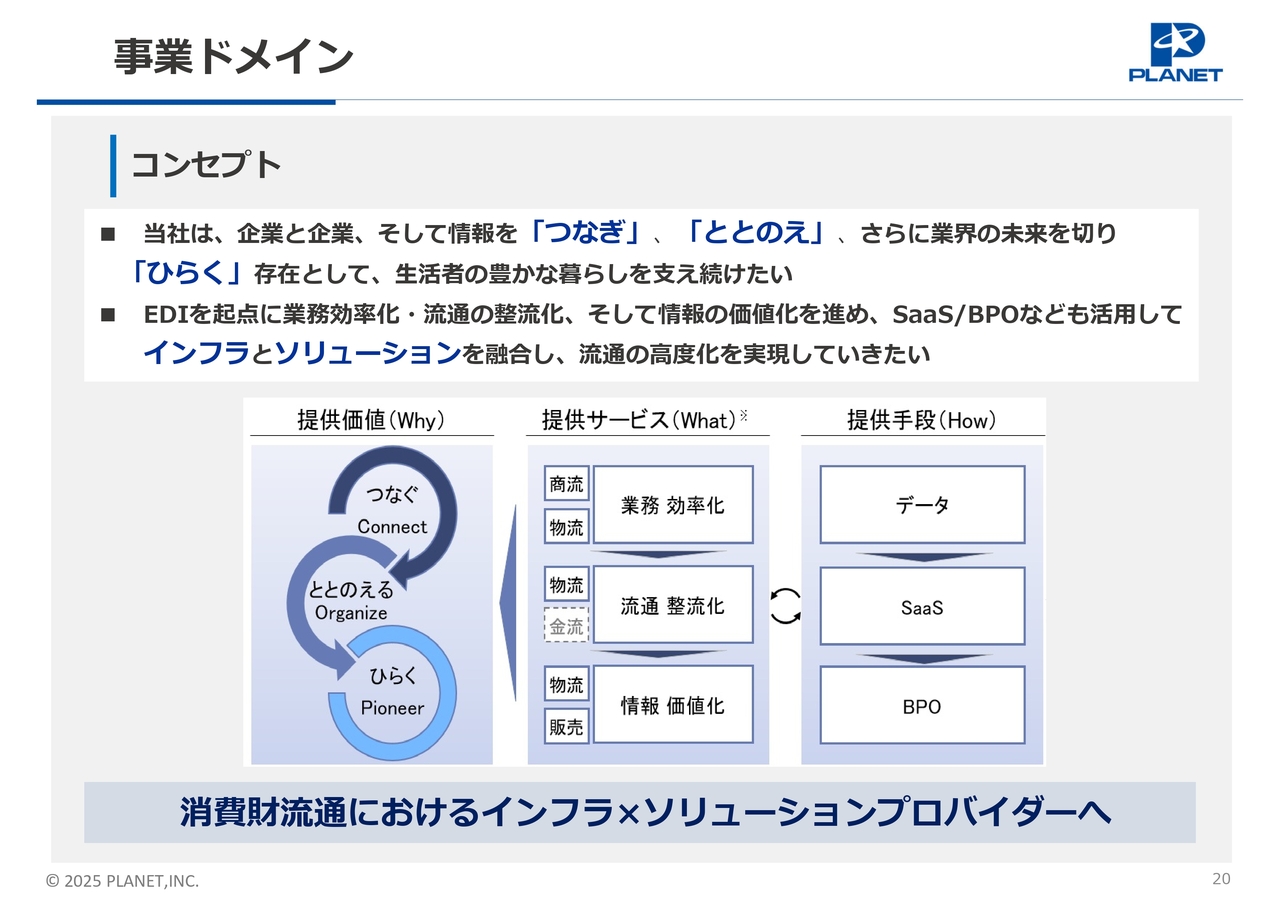Click the コンセプト section heading
This screenshot has height=905, width=1280.
206,165
